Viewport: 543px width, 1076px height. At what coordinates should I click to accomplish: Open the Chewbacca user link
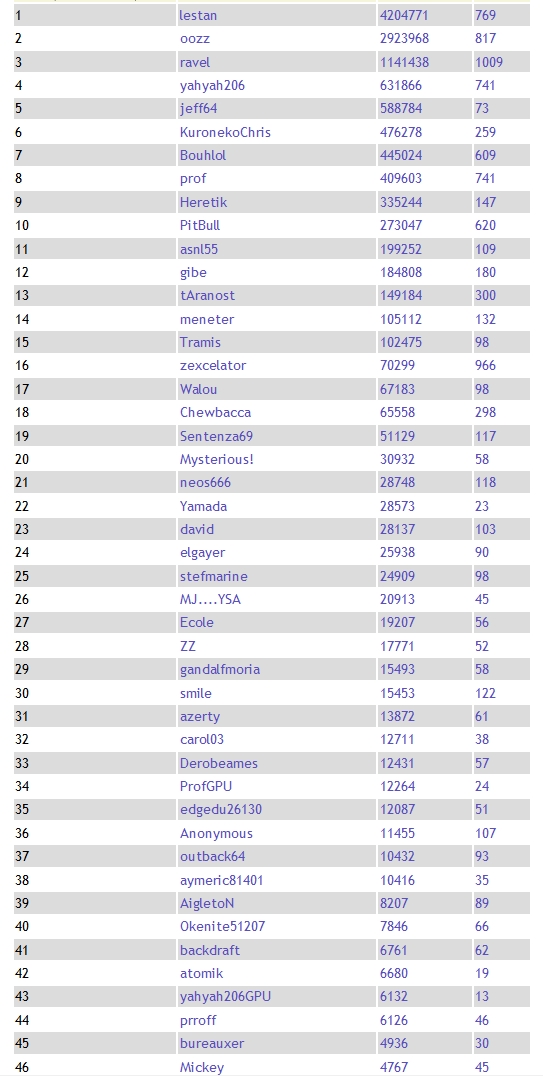coord(216,412)
